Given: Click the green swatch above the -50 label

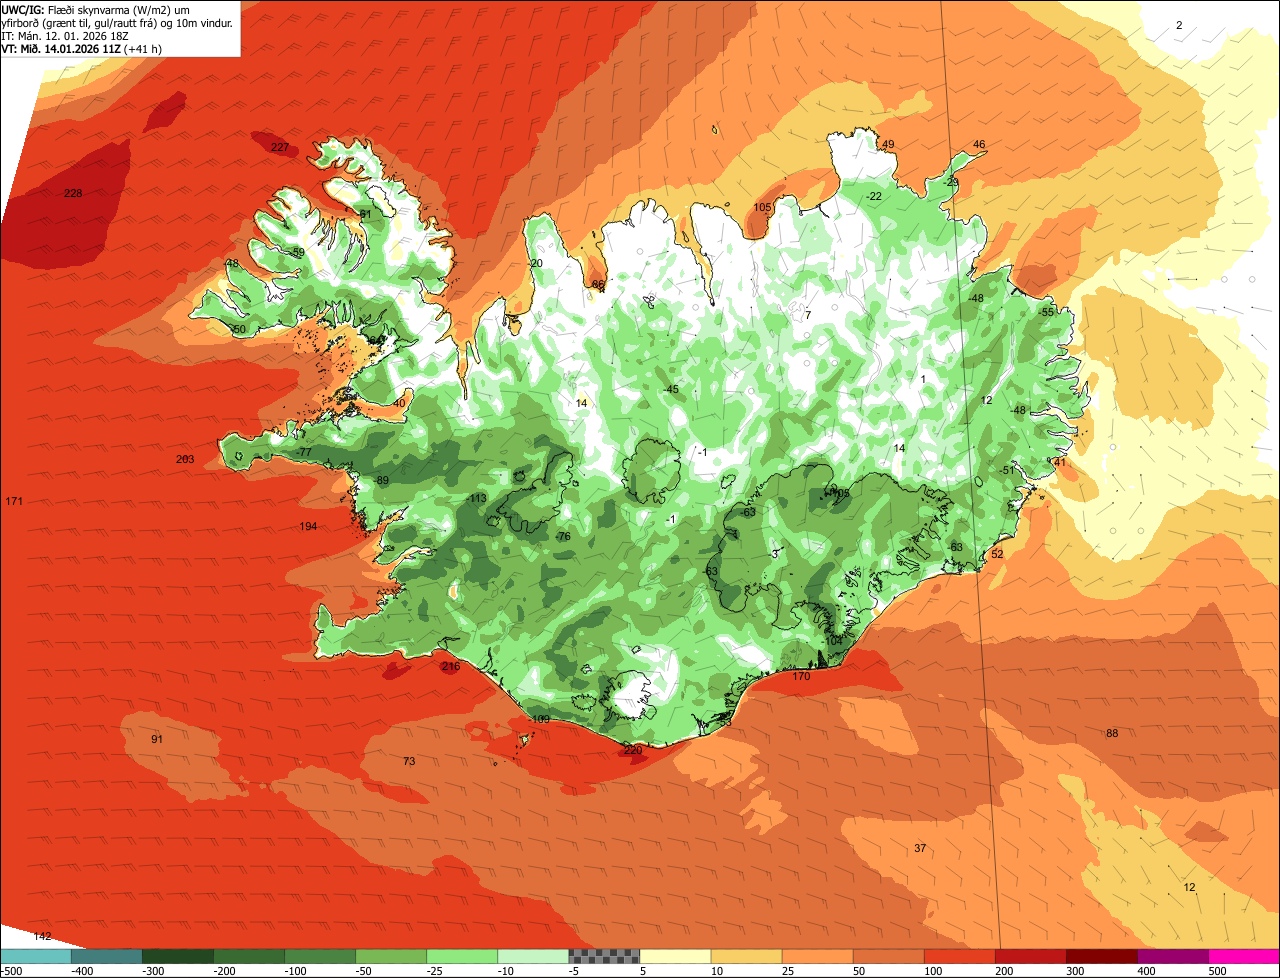Looking at the screenshot, I should pos(390,956).
